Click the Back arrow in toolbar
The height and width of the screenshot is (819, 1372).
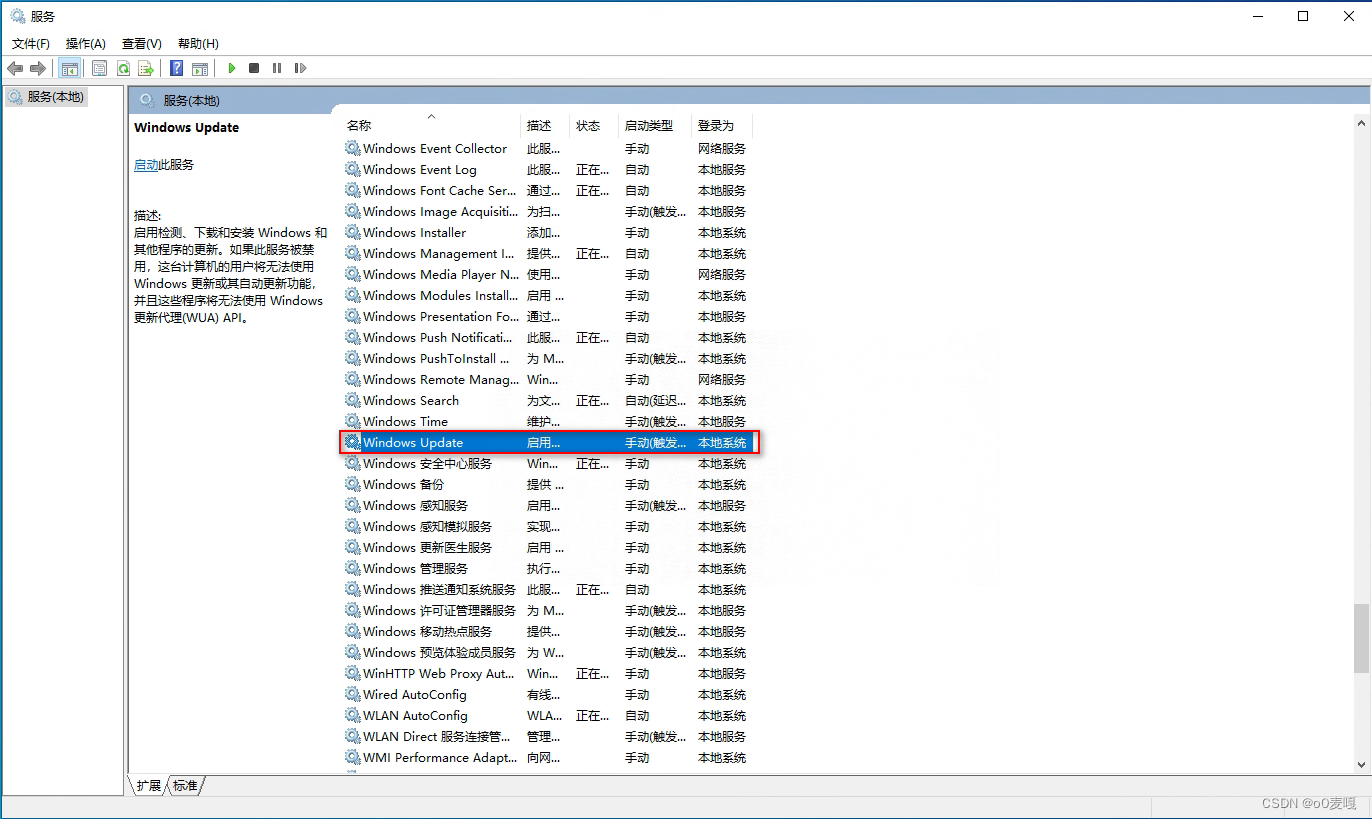[x=15, y=68]
